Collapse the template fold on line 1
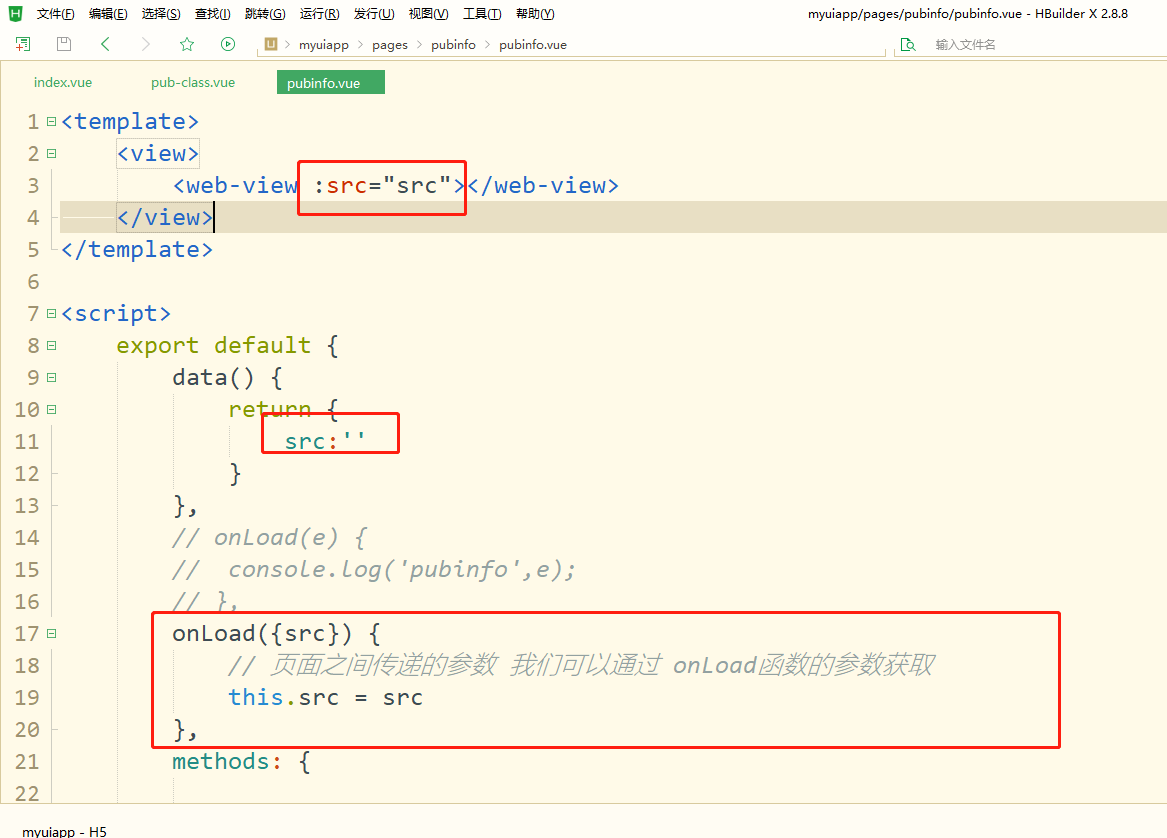1167x838 pixels. [51, 121]
